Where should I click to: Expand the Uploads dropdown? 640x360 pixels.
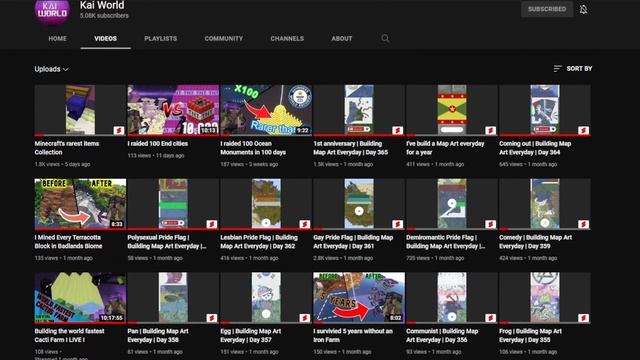click(51, 69)
